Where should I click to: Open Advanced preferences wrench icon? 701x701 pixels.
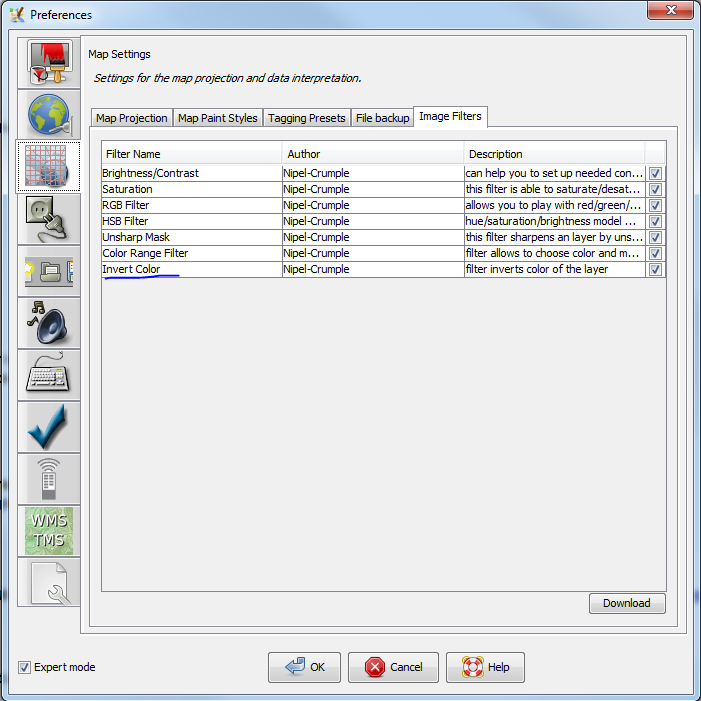click(x=49, y=582)
